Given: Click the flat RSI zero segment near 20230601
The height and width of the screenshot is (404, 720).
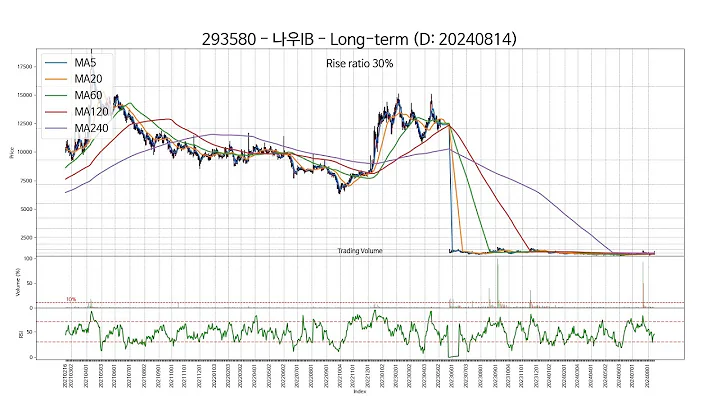Looking at the screenshot, I should [453, 356].
